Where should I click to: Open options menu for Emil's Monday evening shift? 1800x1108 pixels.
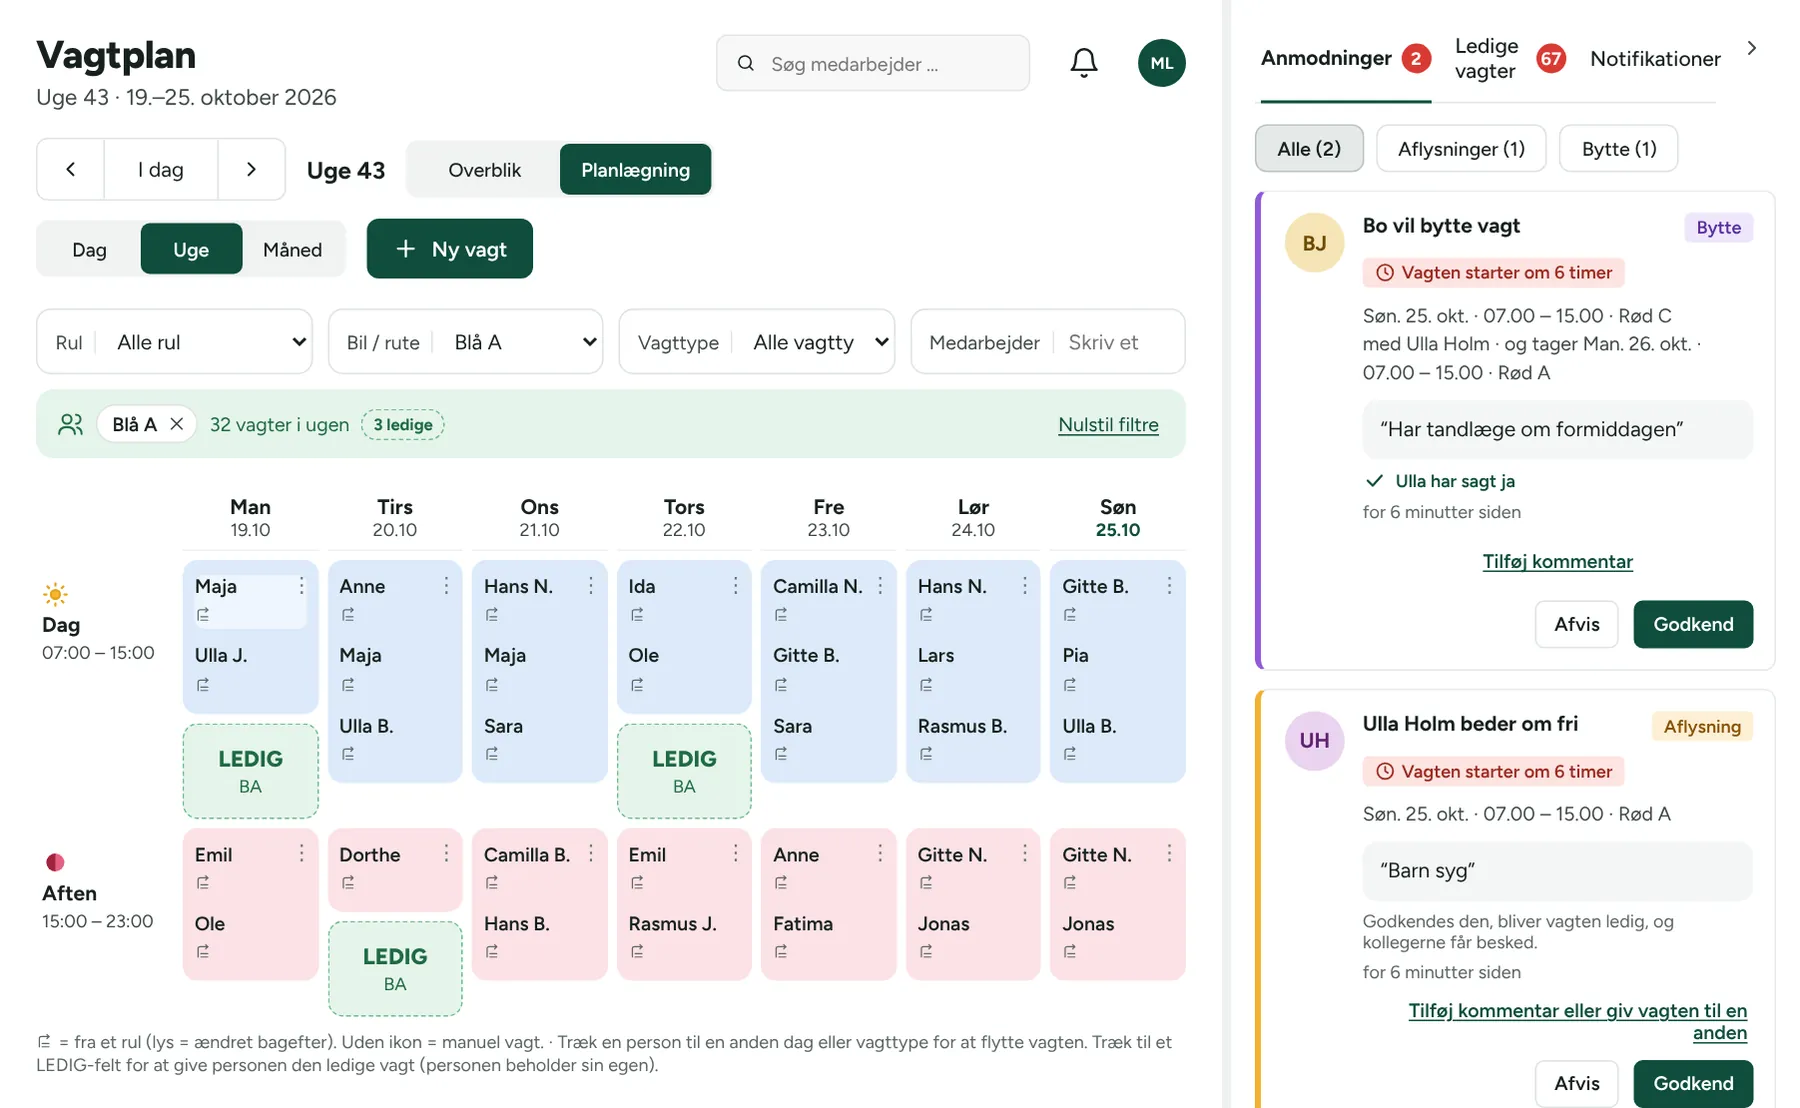click(301, 854)
